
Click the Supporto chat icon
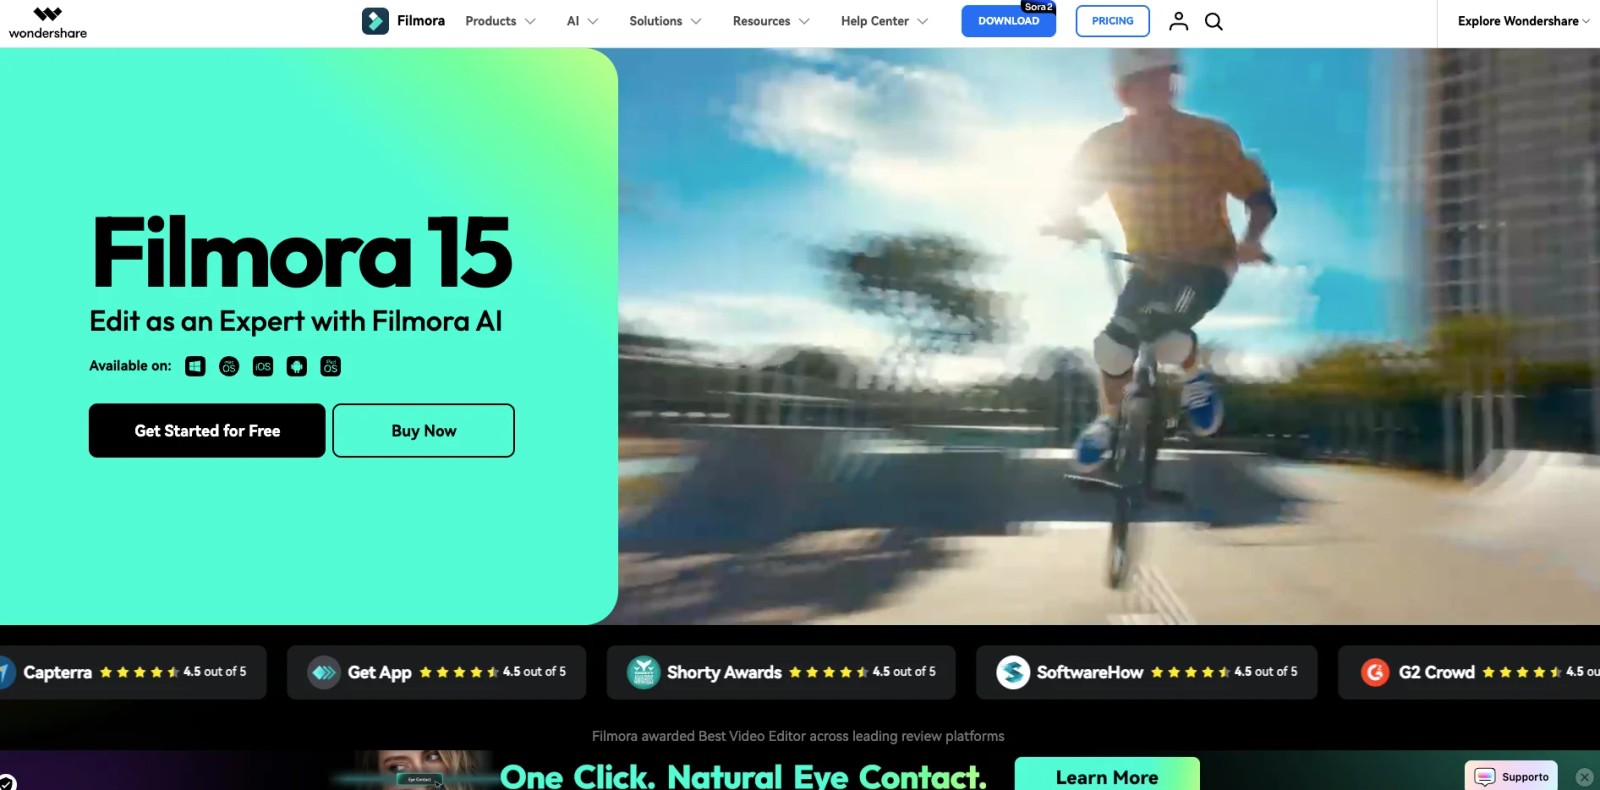tap(1485, 777)
